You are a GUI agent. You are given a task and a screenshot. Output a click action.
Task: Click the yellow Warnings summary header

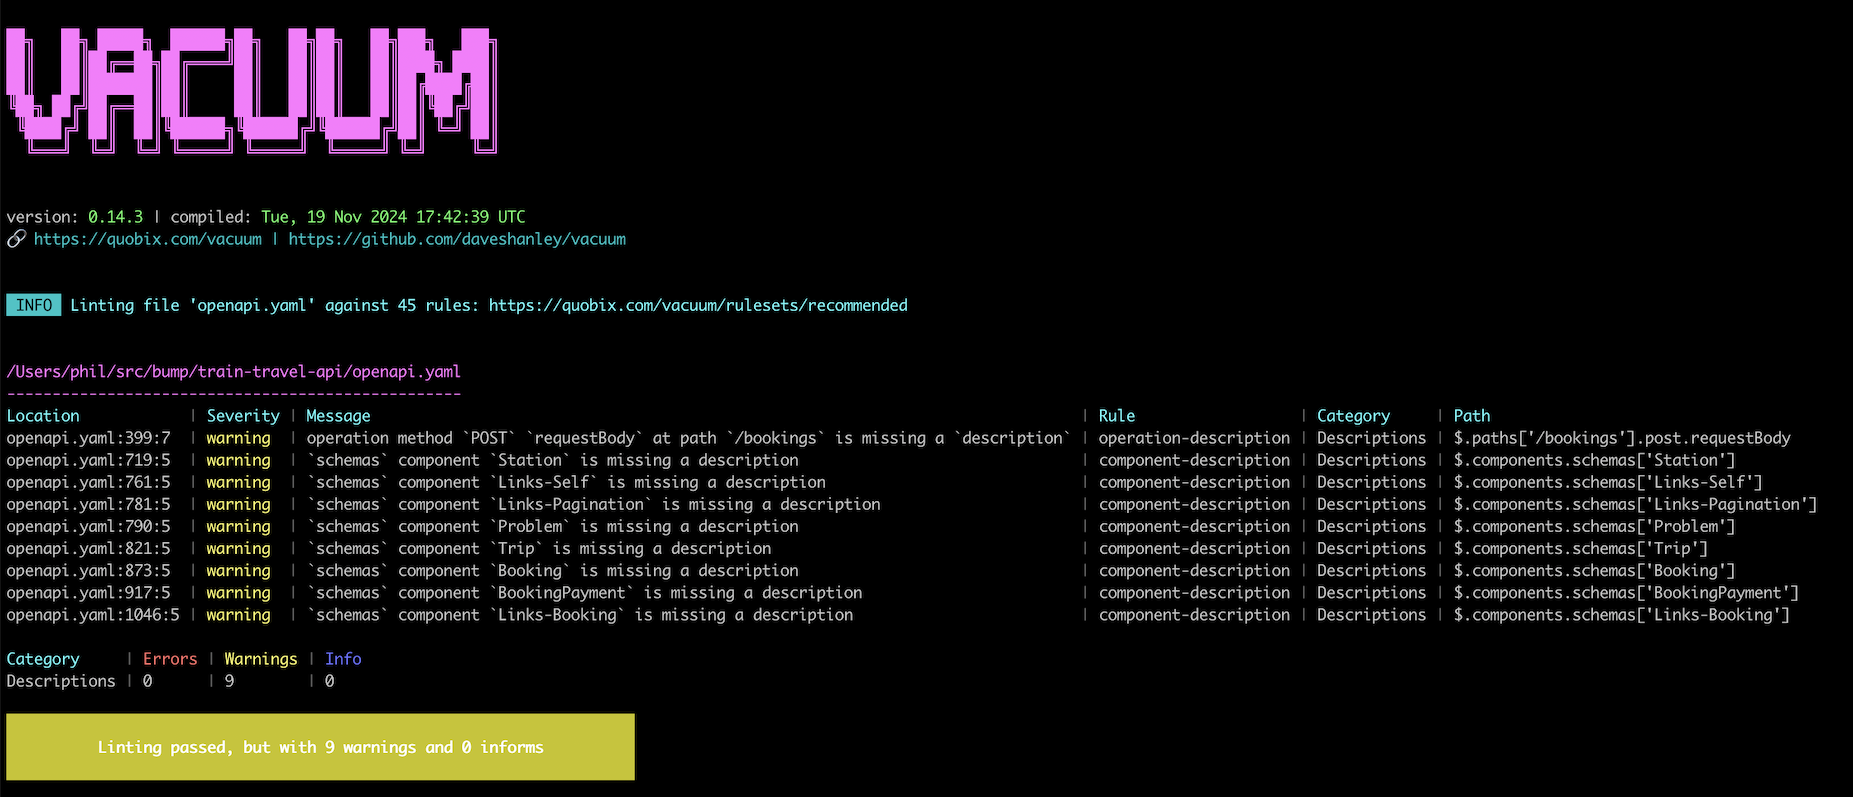tap(260, 659)
